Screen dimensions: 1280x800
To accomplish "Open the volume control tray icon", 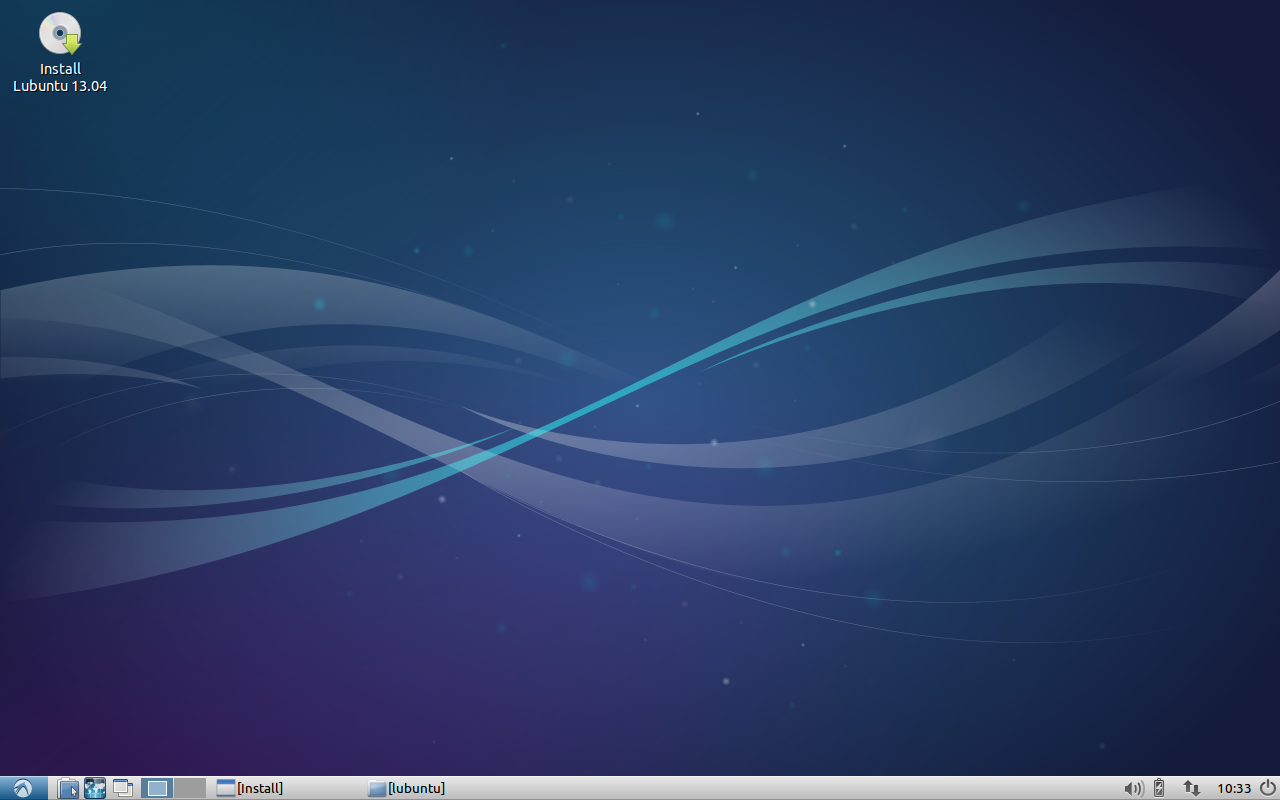I will [x=1133, y=788].
